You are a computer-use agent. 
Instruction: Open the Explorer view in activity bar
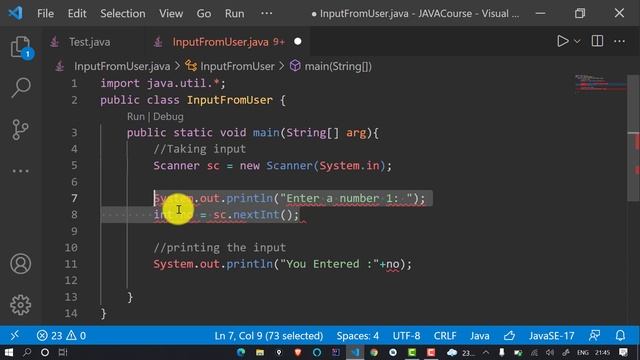click(x=20, y=47)
